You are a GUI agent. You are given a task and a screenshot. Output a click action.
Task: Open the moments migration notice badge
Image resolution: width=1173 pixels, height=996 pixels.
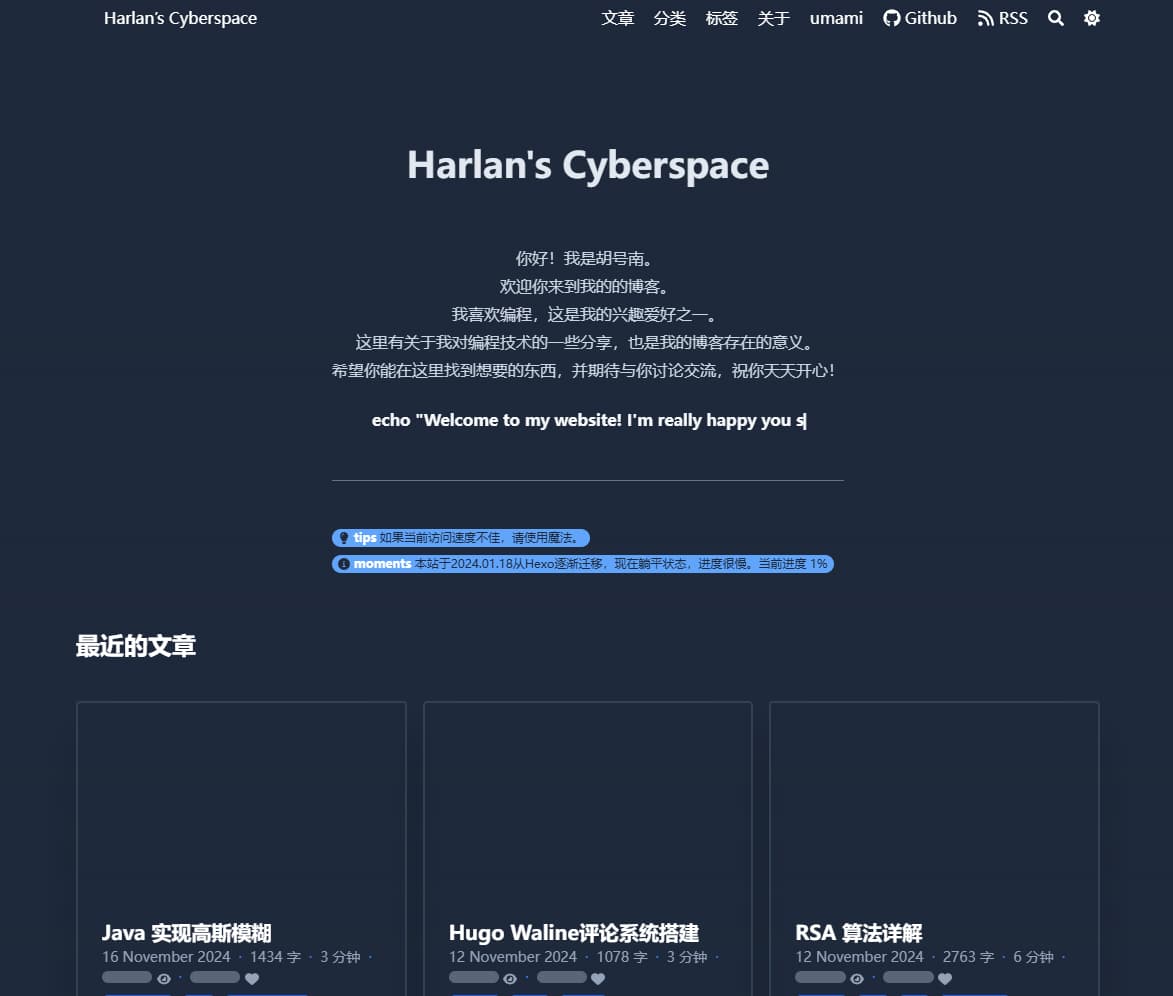click(582, 563)
